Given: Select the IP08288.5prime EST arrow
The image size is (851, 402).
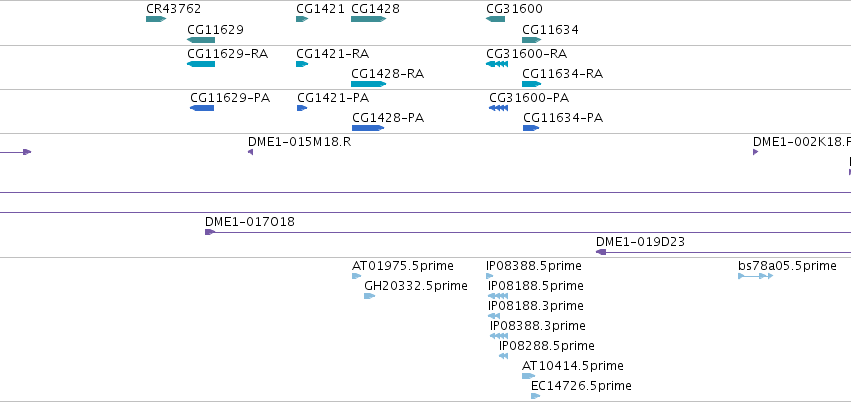Looking at the screenshot, I should [x=503, y=356].
